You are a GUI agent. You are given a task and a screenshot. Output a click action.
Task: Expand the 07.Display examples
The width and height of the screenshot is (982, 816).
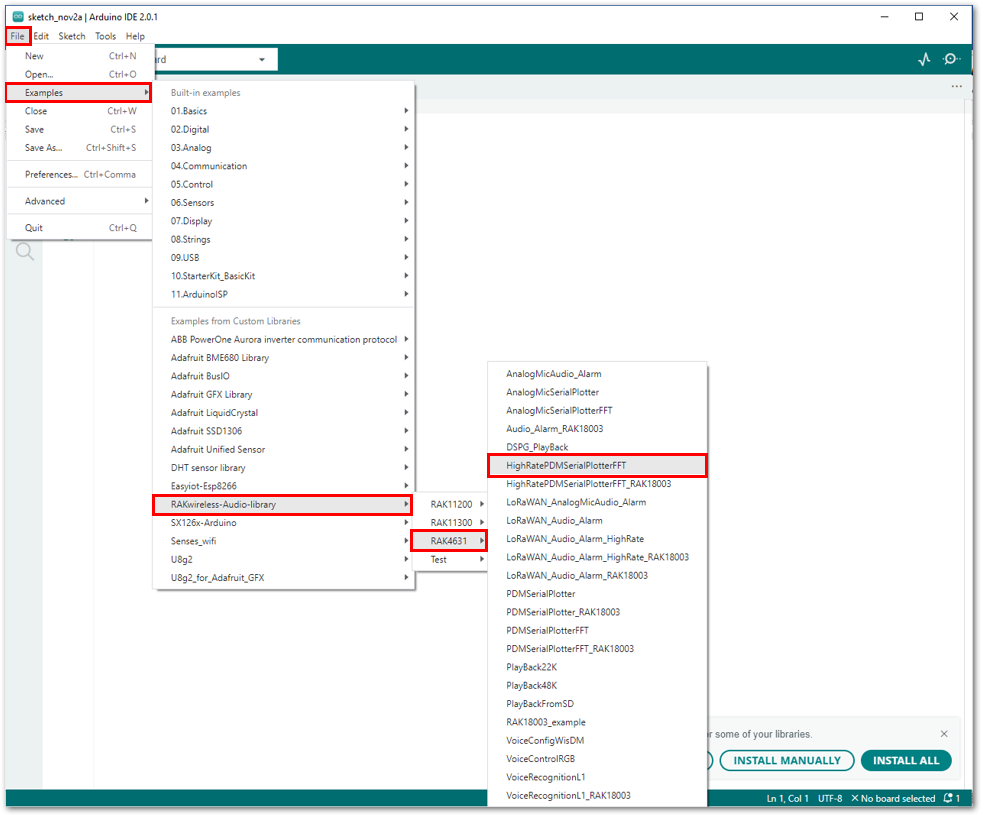(284, 221)
